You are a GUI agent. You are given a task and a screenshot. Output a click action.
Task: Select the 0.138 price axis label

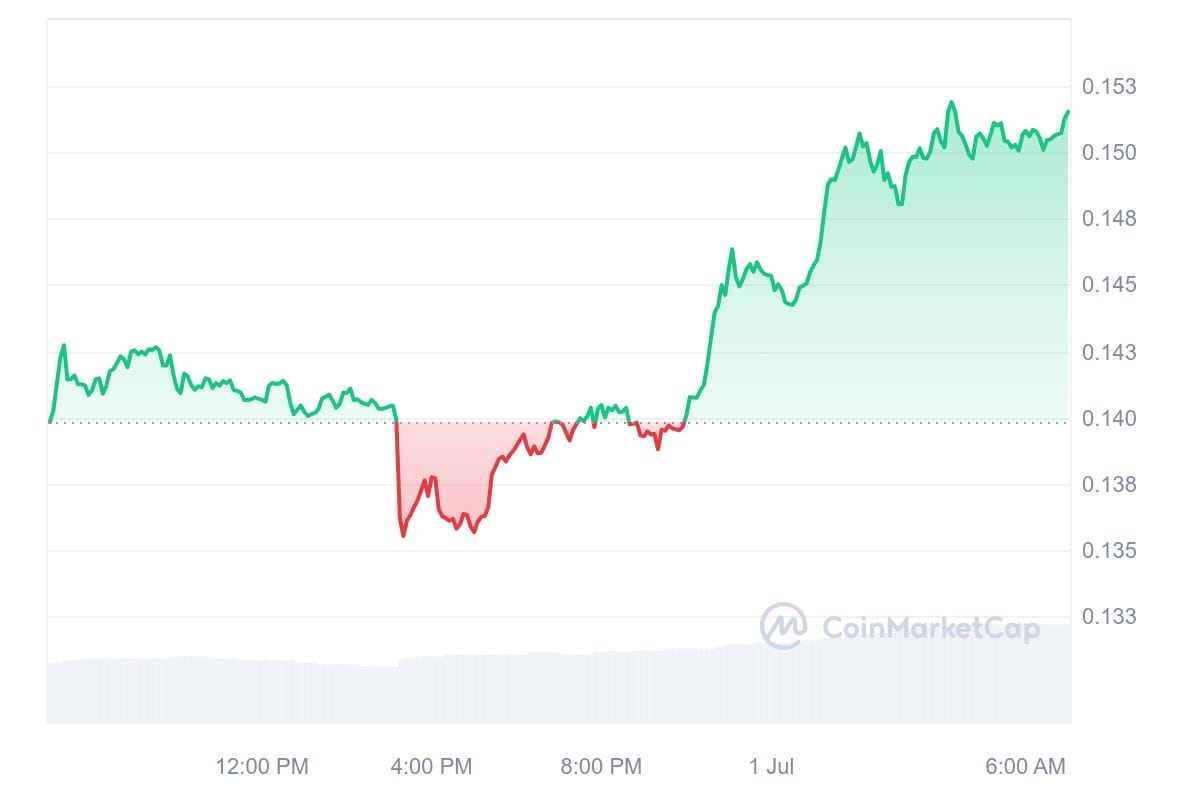pos(1110,485)
